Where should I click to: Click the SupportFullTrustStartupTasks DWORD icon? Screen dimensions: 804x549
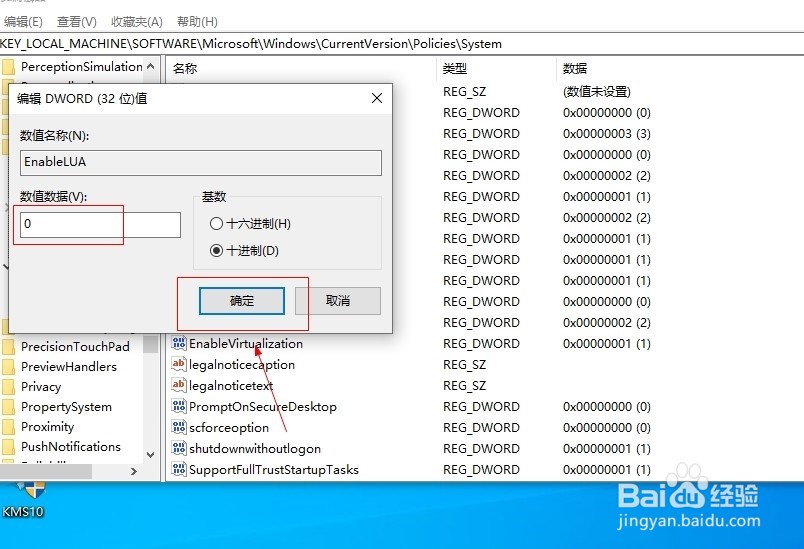(x=178, y=469)
